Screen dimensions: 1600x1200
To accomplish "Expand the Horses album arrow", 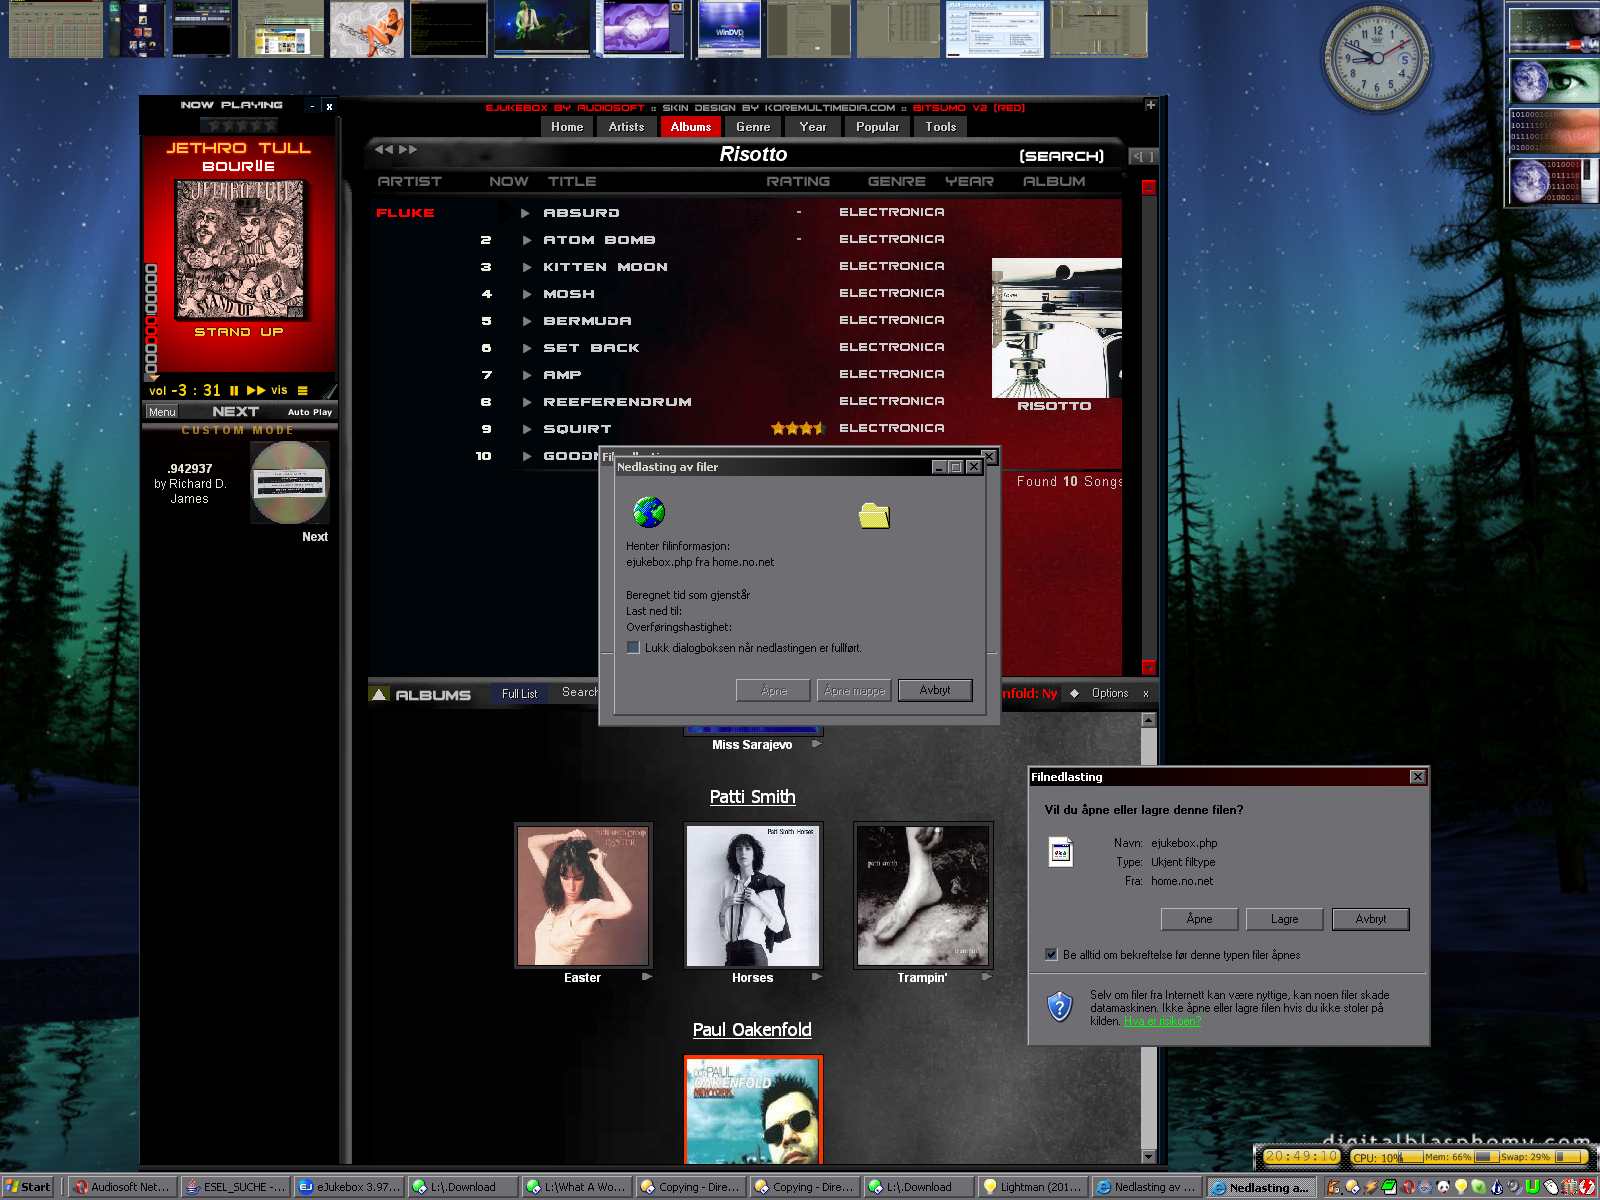I will click(x=817, y=977).
